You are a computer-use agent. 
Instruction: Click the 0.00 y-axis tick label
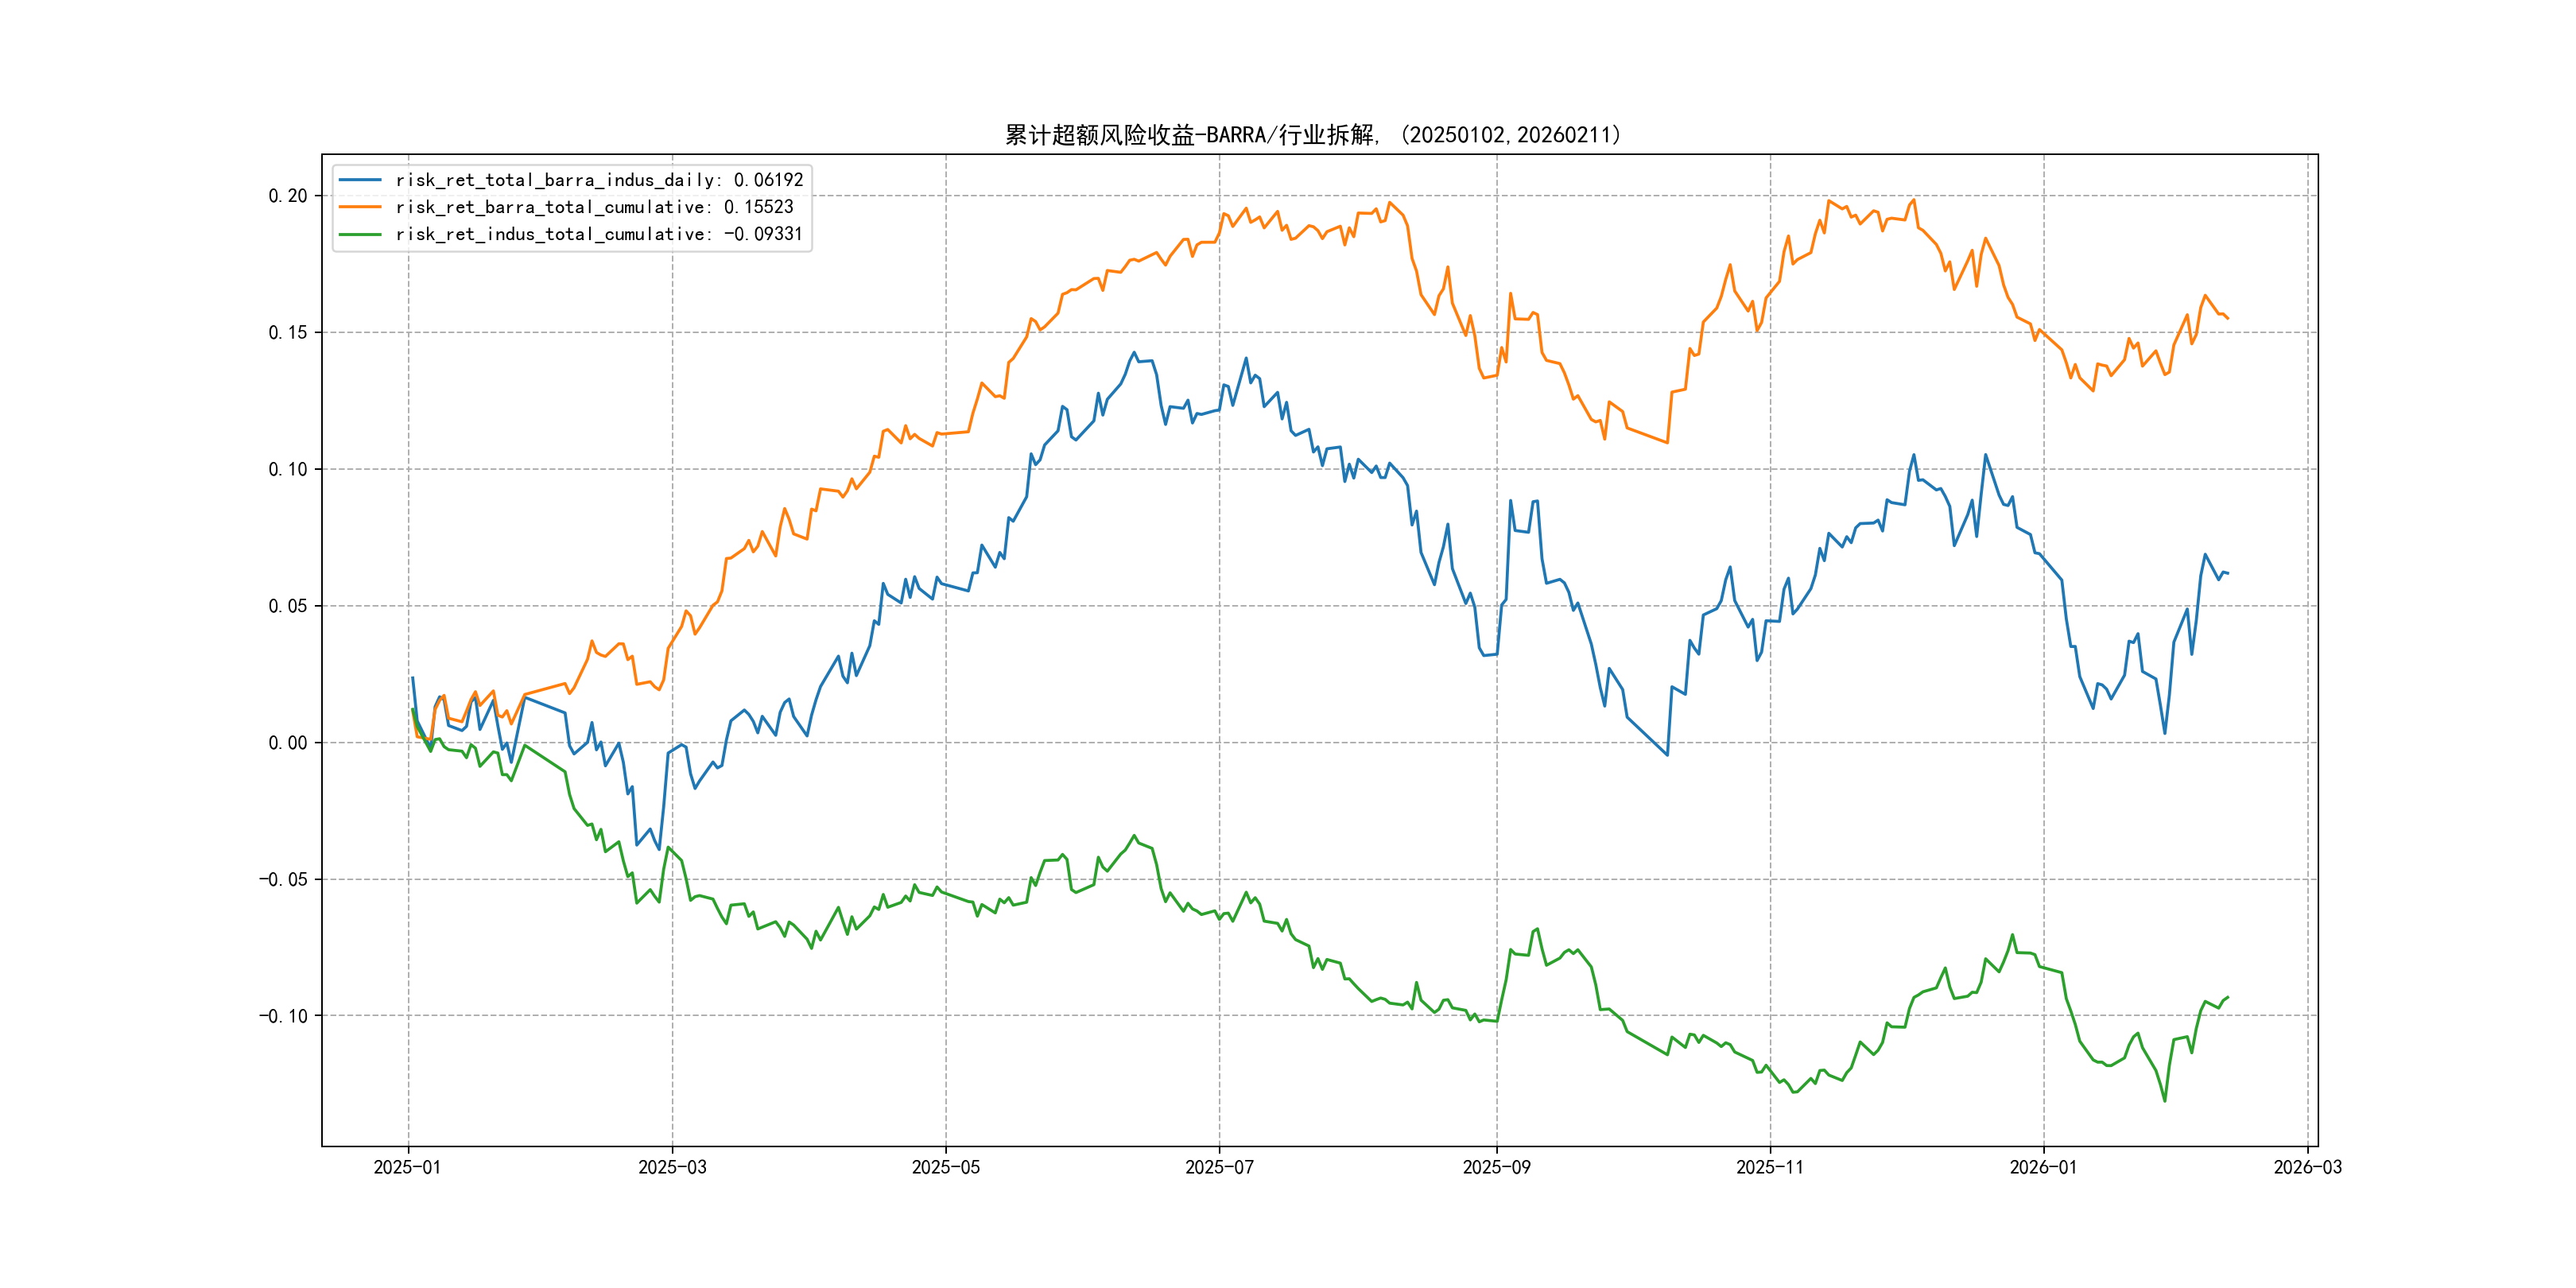(x=287, y=742)
